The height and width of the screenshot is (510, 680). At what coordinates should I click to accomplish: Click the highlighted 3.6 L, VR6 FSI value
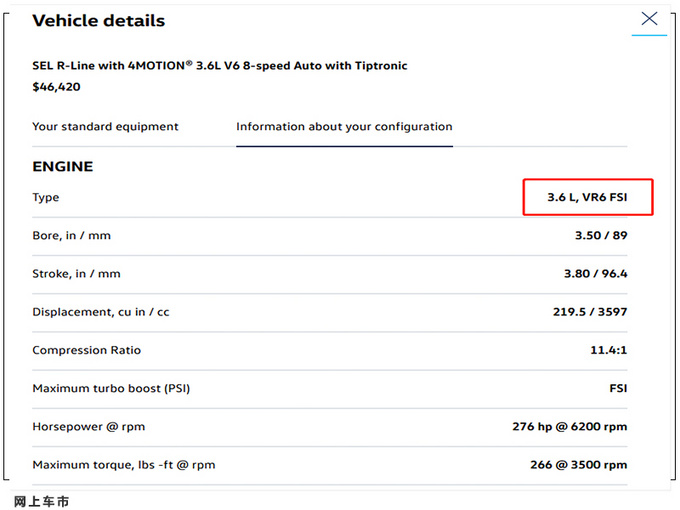(587, 198)
